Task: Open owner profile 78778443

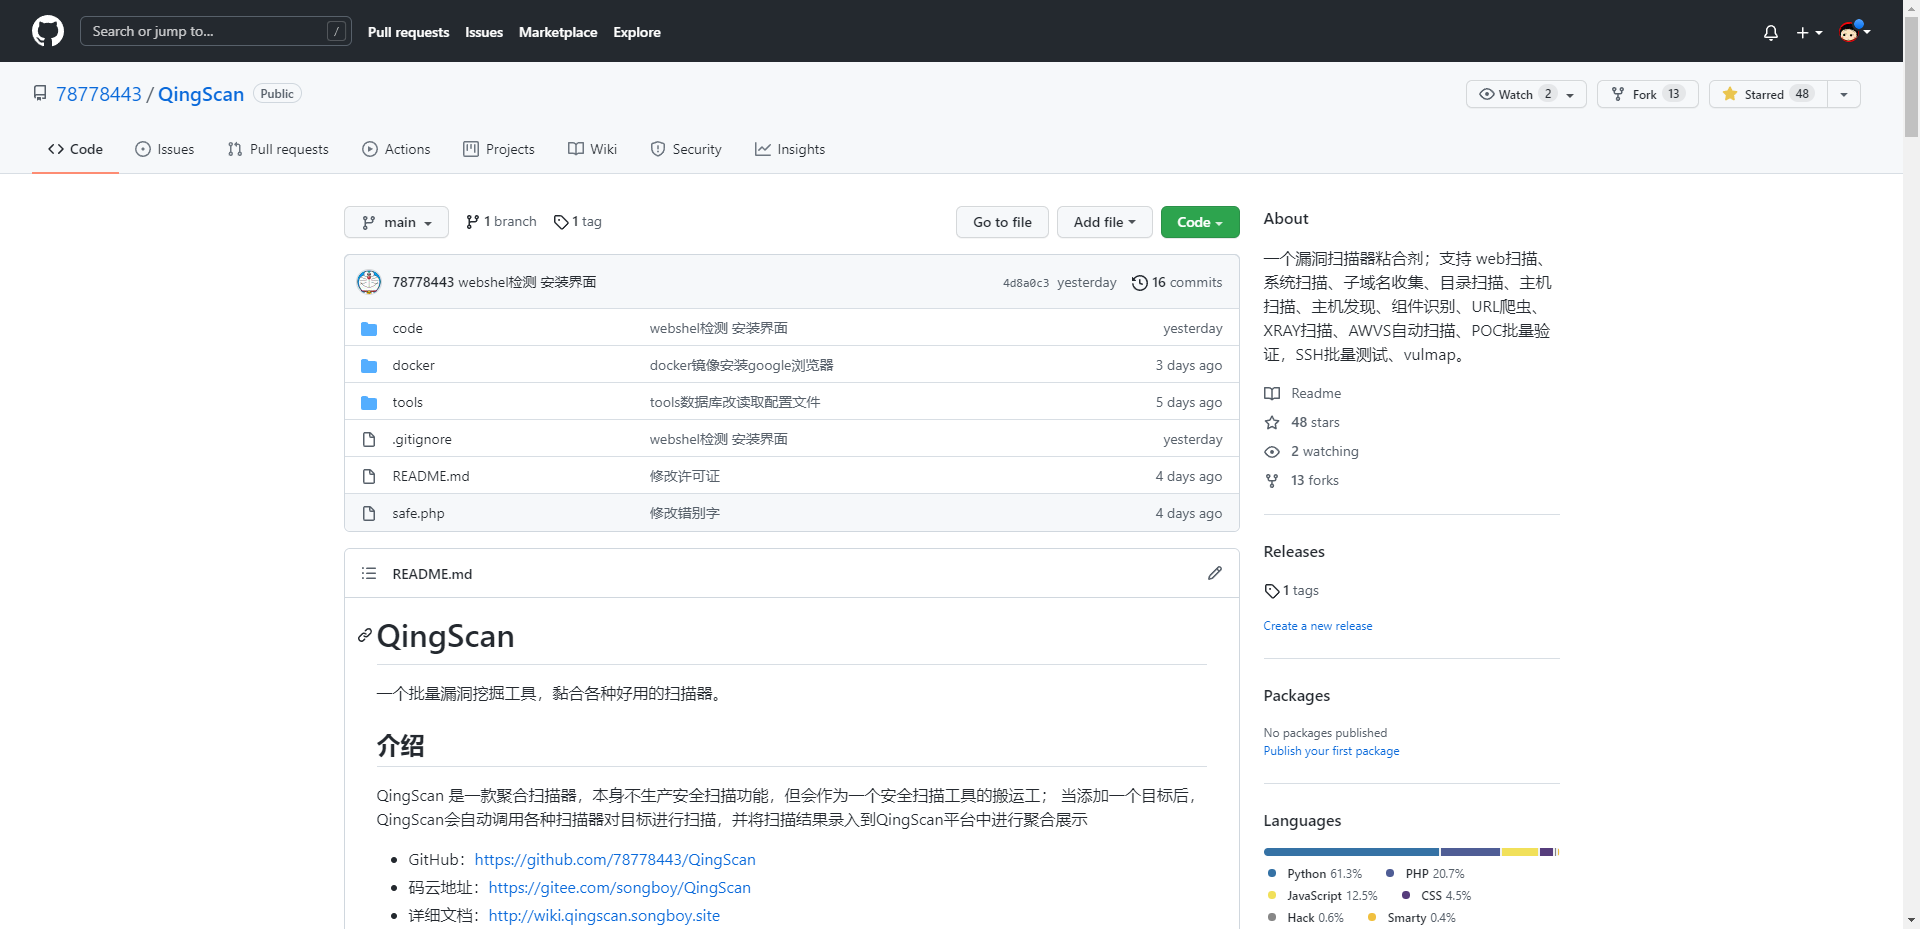Action: coord(99,94)
